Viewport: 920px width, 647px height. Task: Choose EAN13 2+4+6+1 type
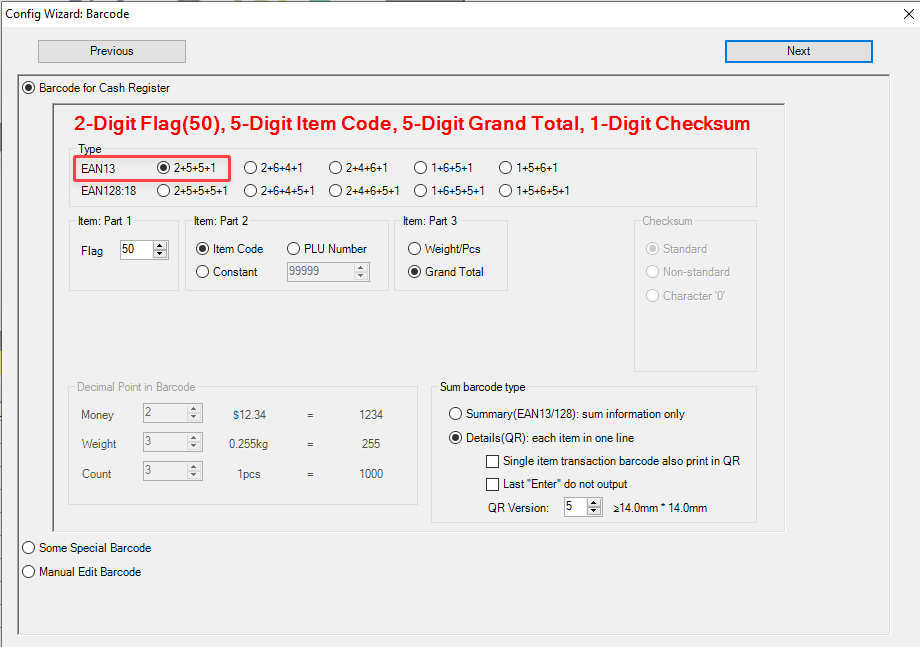coord(358,168)
